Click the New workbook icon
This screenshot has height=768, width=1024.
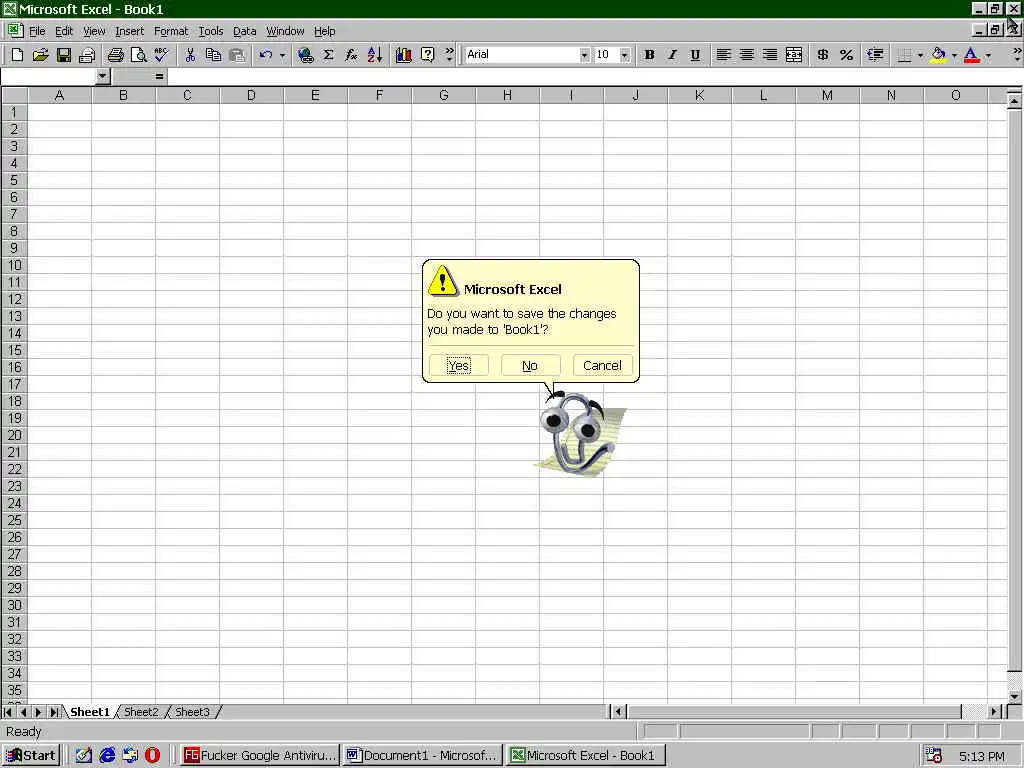click(17, 55)
